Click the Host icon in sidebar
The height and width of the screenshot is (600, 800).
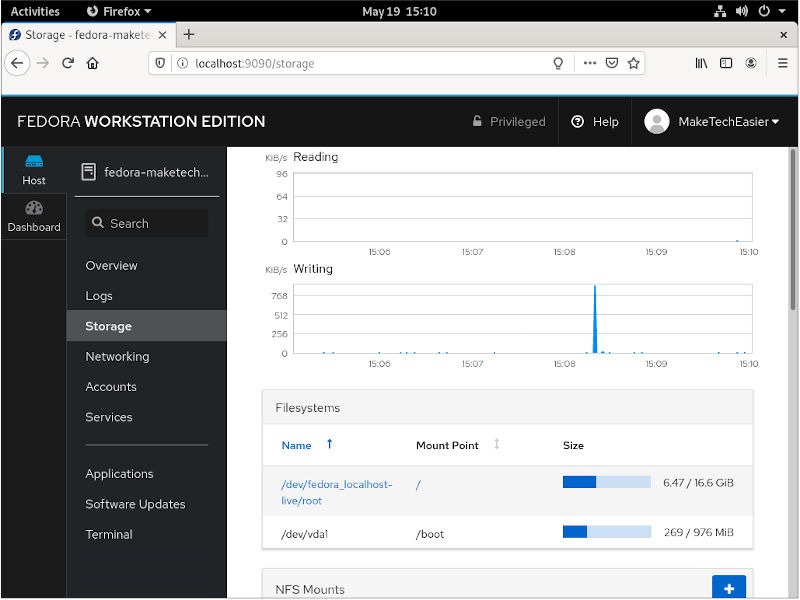point(34,162)
